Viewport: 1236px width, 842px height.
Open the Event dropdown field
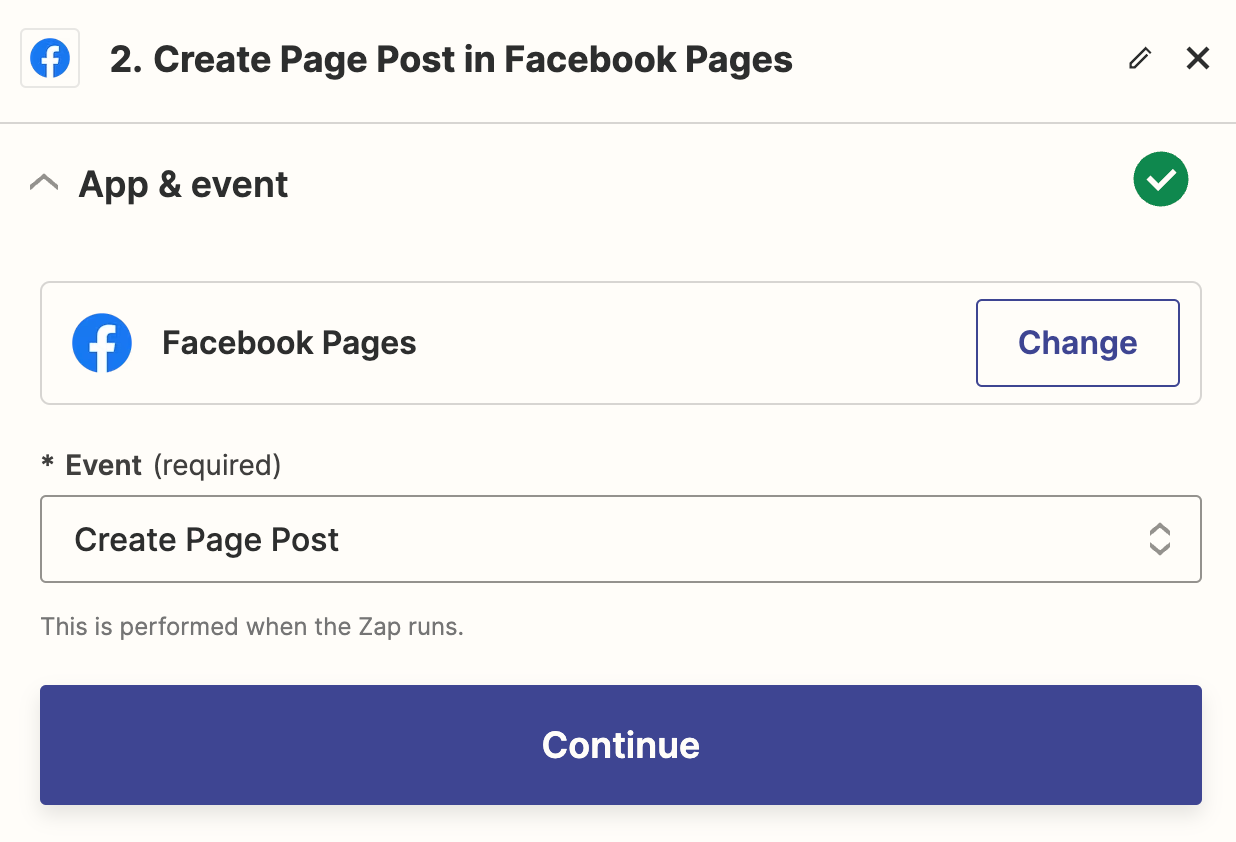pos(620,539)
